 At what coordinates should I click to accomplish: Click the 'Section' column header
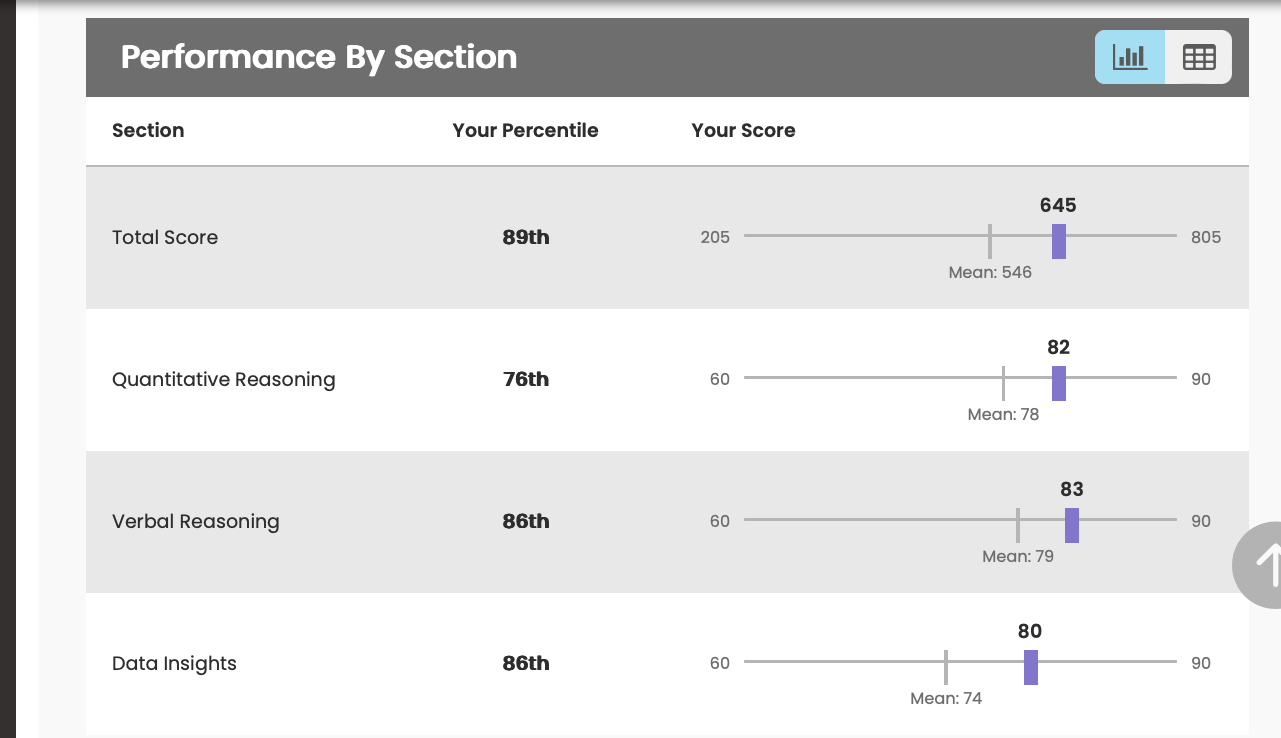[x=148, y=130]
